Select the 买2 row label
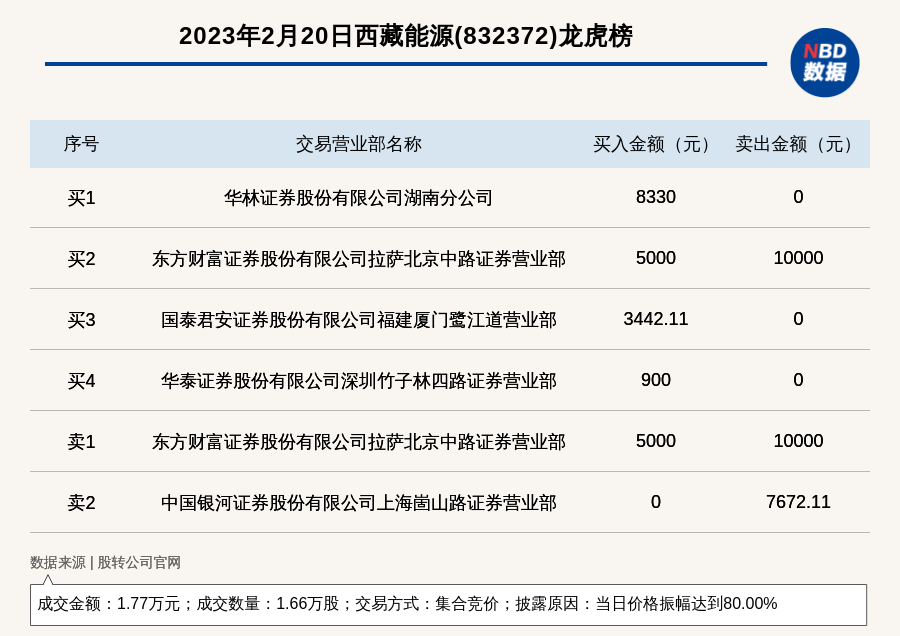900x636 pixels. point(81,259)
